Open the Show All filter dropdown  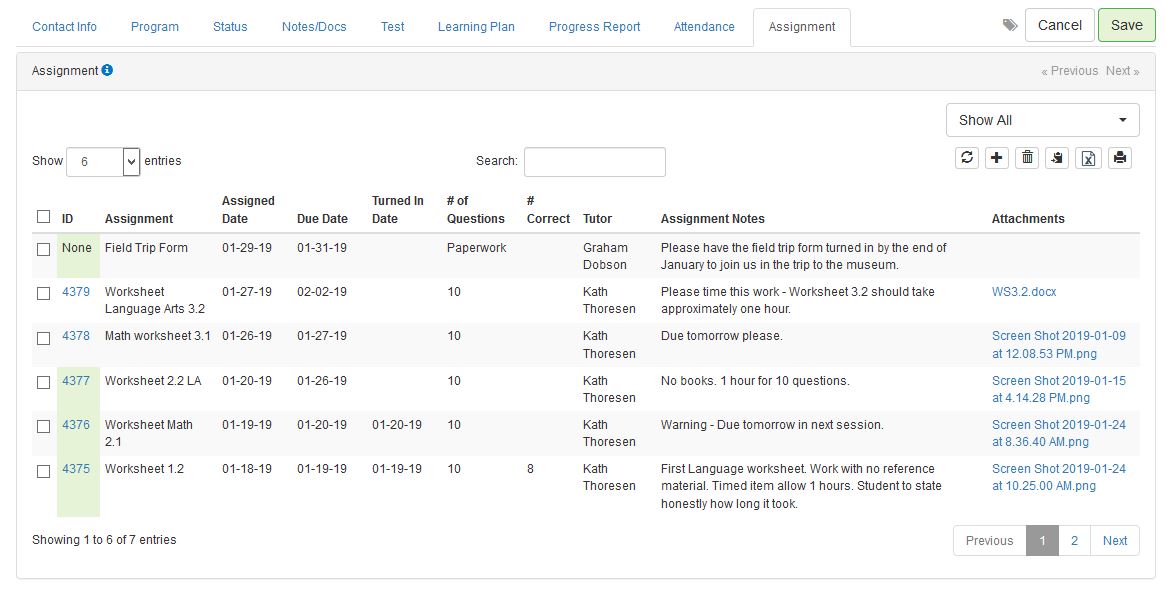click(1043, 120)
